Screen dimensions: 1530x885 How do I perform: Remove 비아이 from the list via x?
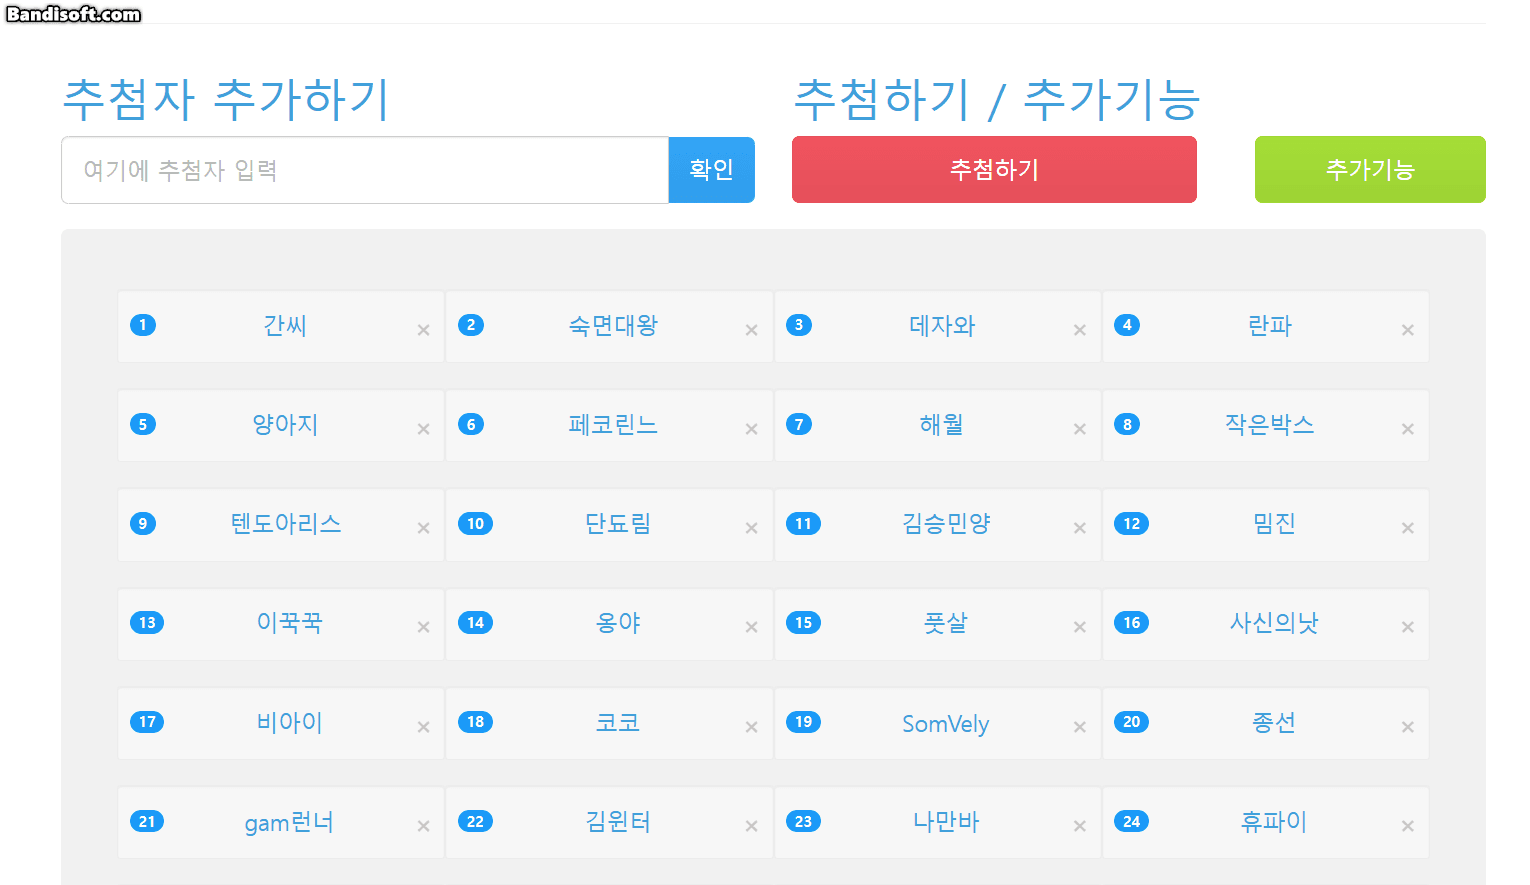click(423, 727)
